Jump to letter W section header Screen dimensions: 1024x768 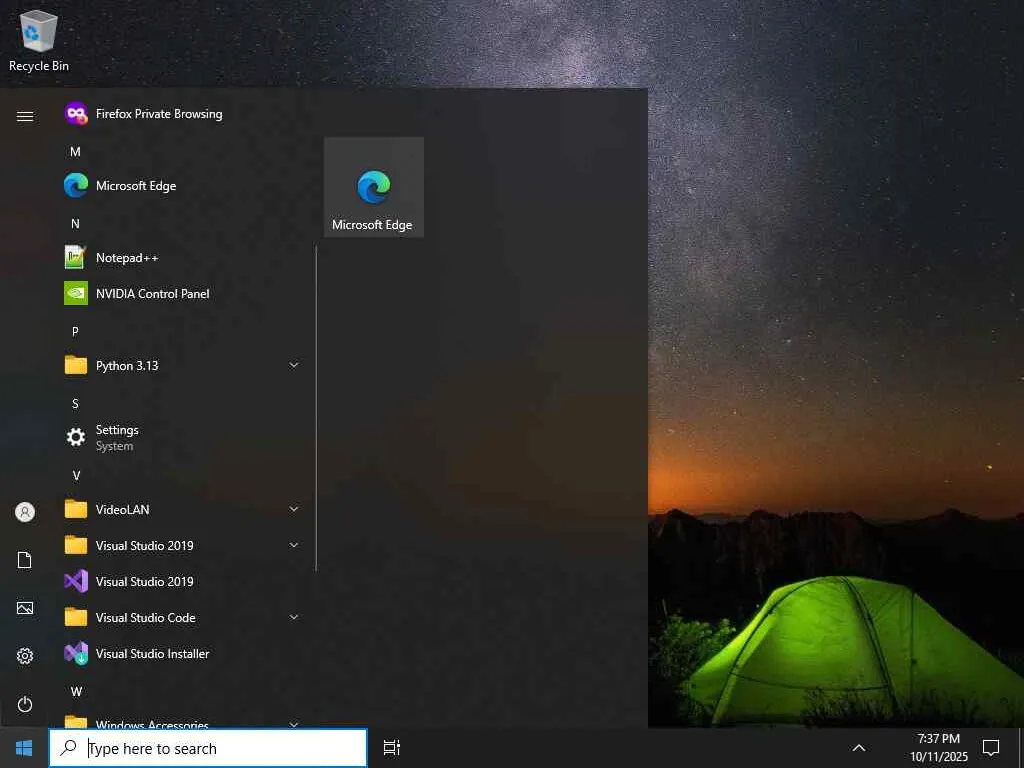[76, 691]
